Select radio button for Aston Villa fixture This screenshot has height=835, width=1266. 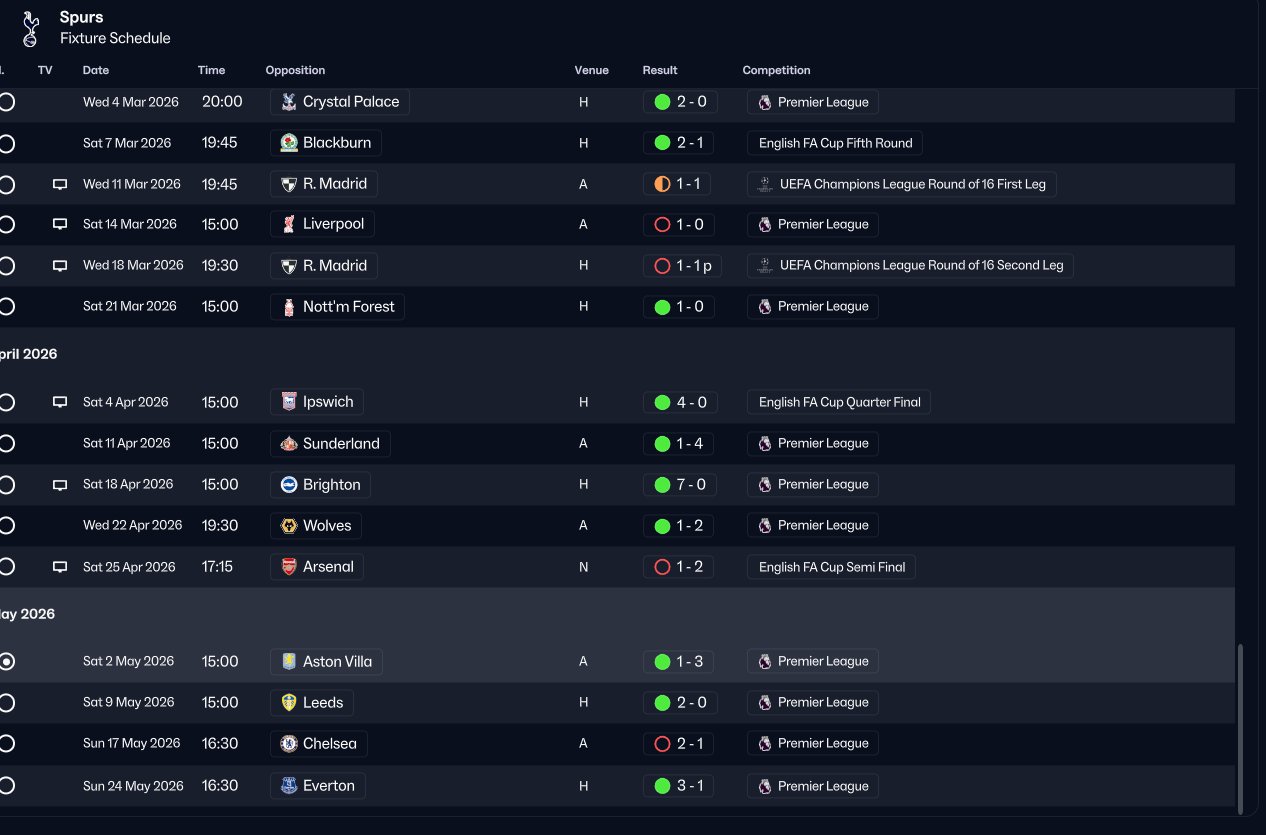[x=7, y=662]
